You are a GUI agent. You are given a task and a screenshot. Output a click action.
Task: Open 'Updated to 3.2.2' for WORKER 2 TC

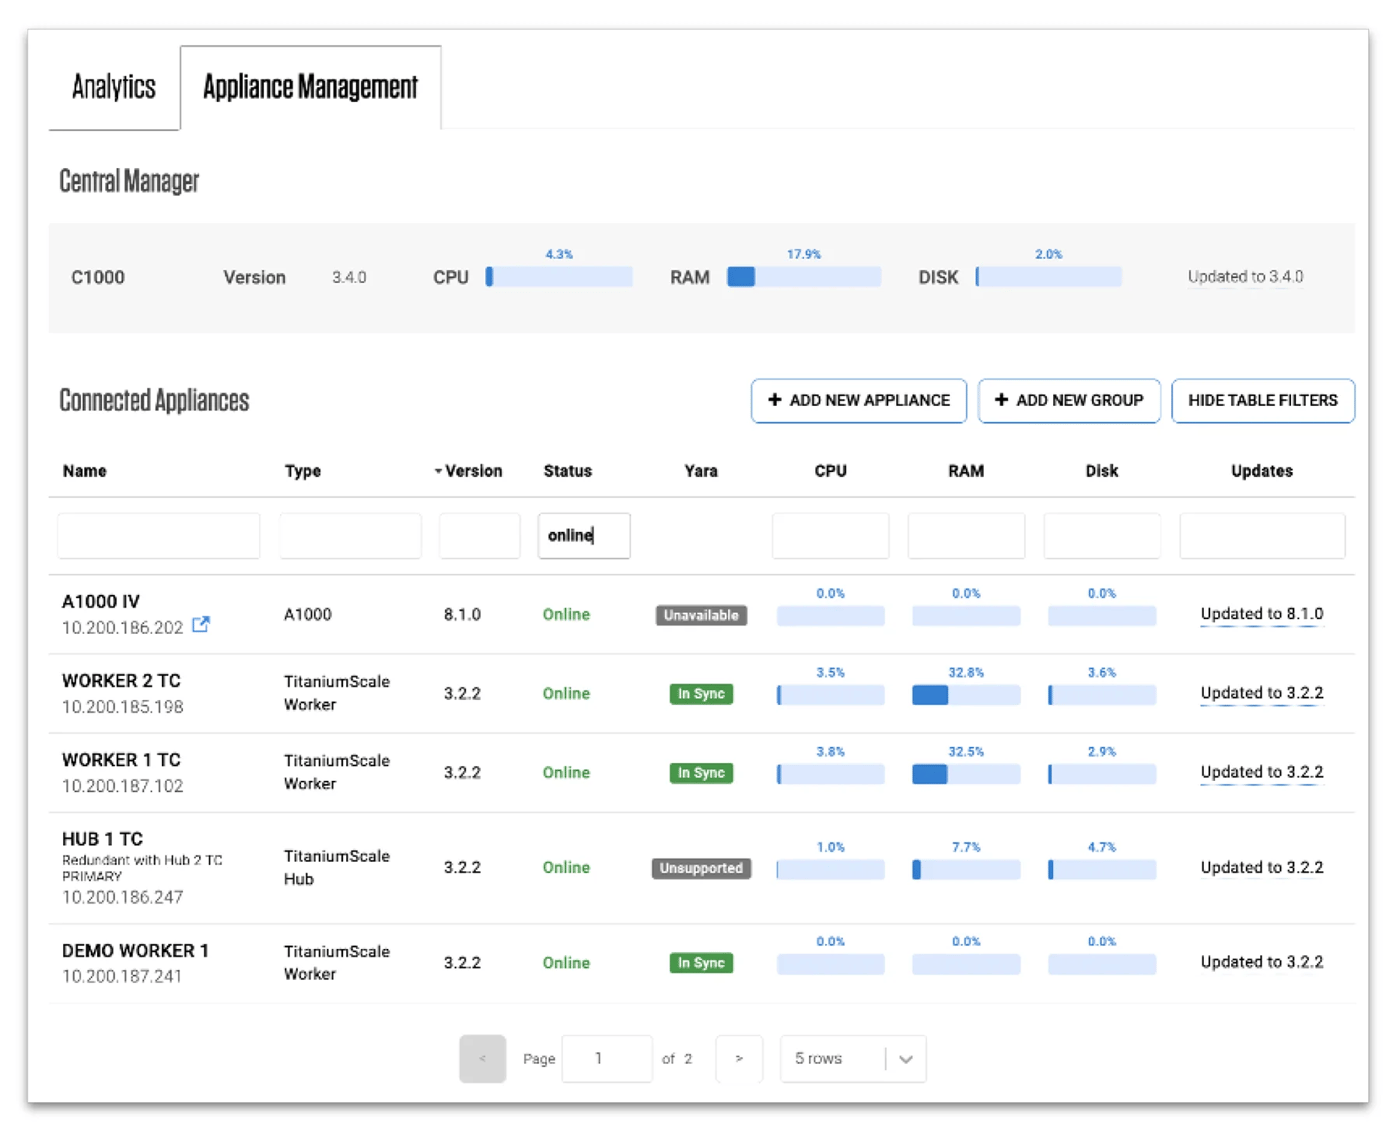point(1262,693)
